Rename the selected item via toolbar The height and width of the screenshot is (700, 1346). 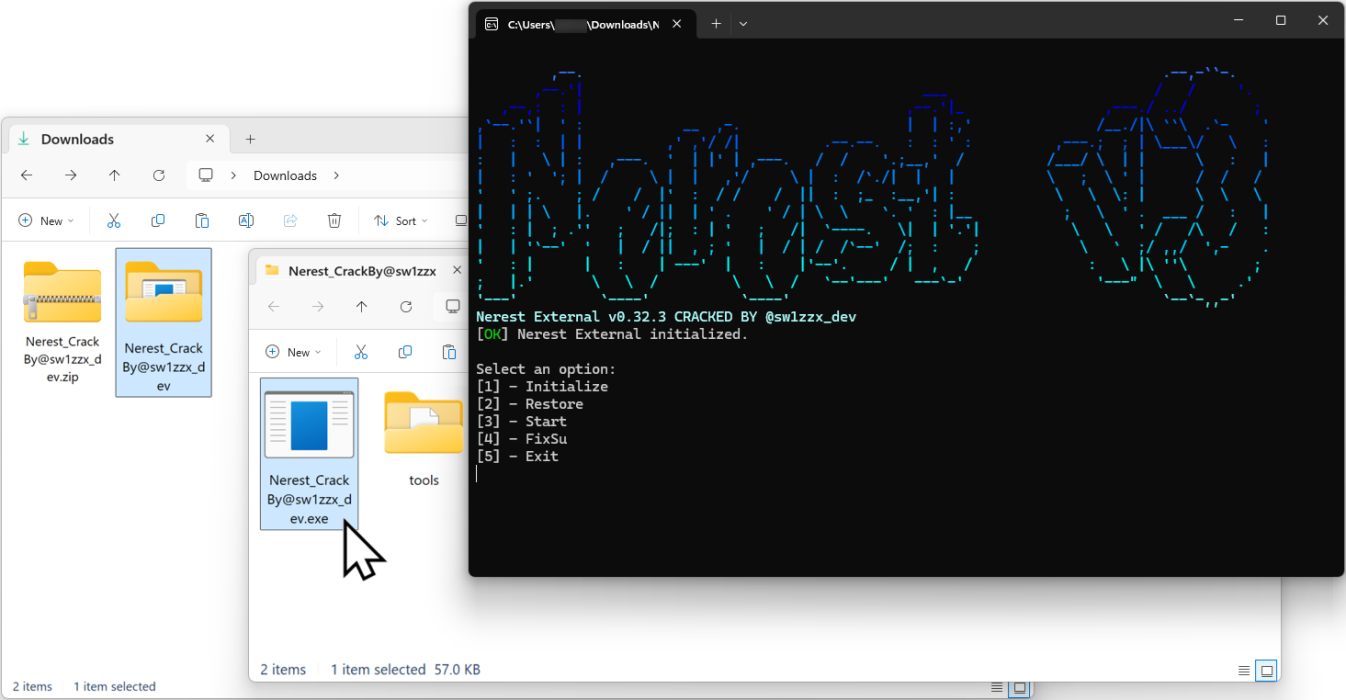click(246, 220)
